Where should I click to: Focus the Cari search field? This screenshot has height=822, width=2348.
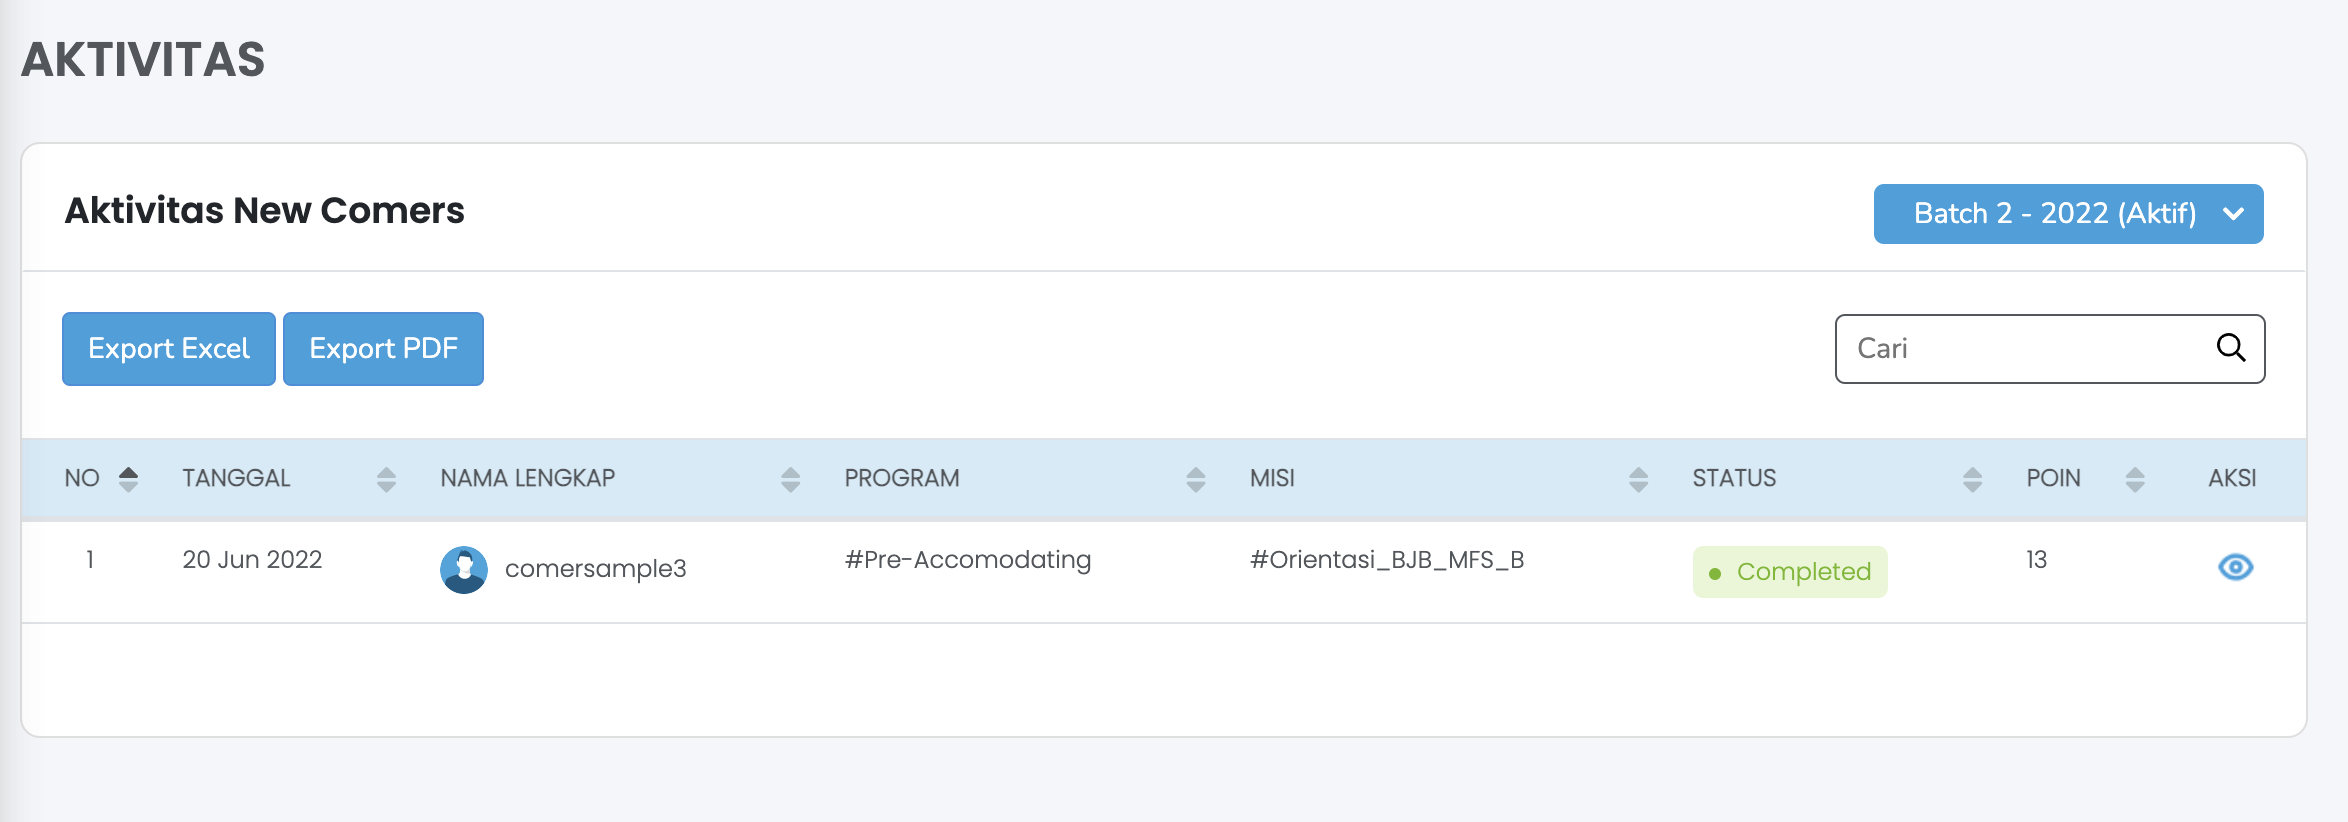tap(2020, 349)
